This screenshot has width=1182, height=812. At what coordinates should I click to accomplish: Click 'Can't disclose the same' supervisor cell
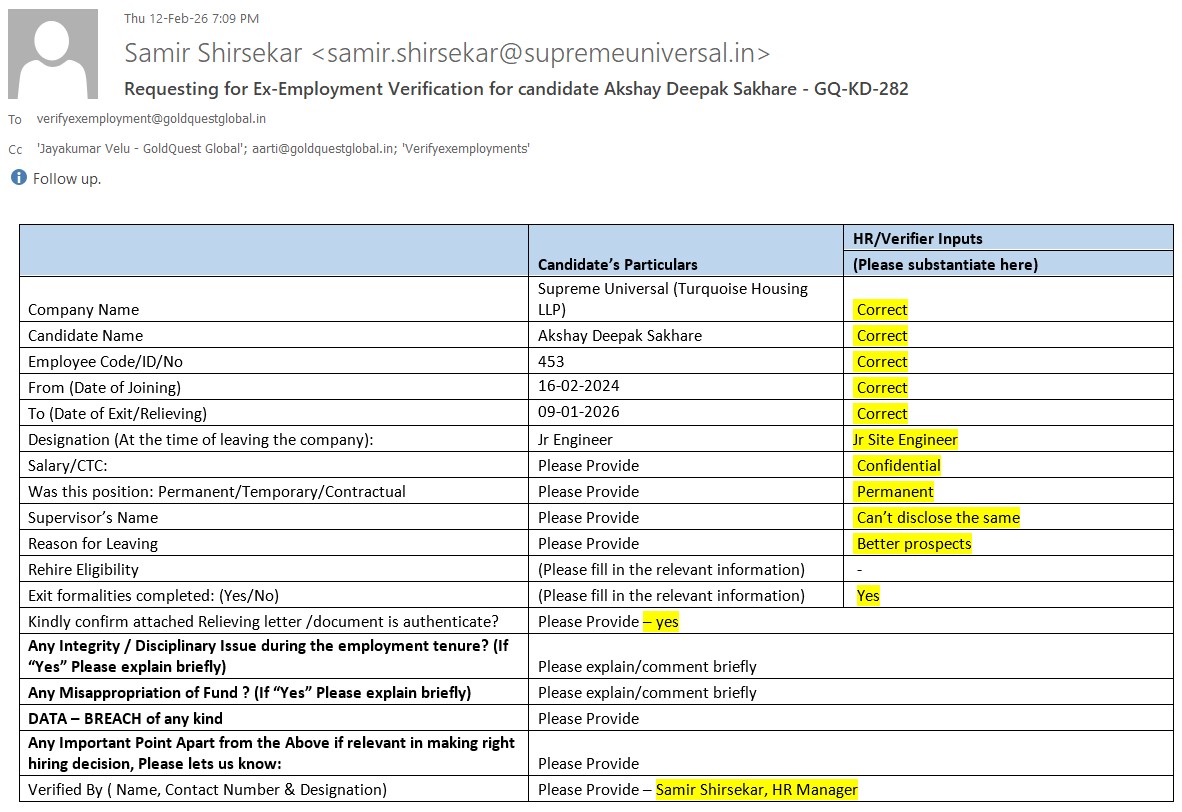[x=937, y=518]
